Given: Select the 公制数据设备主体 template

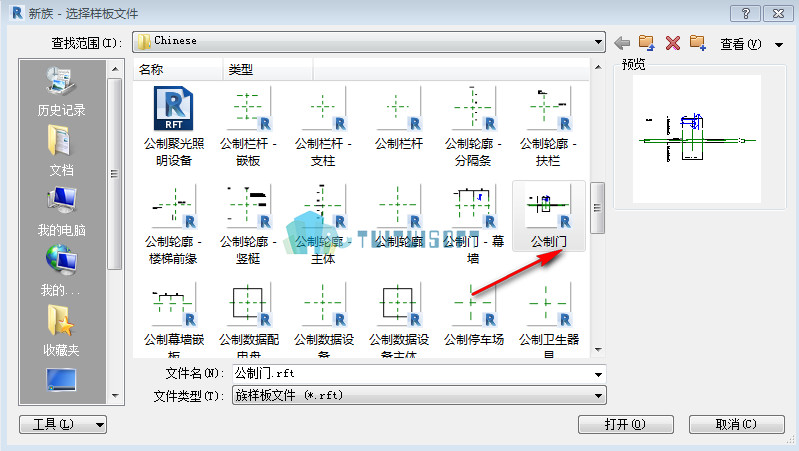Looking at the screenshot, I should point(398,320).
